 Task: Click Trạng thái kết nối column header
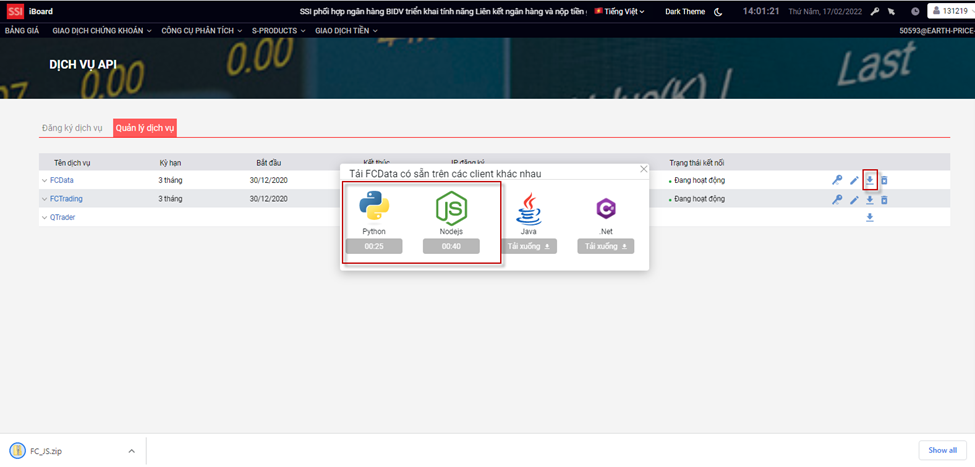pyautogui.click(x=696, y=163)
